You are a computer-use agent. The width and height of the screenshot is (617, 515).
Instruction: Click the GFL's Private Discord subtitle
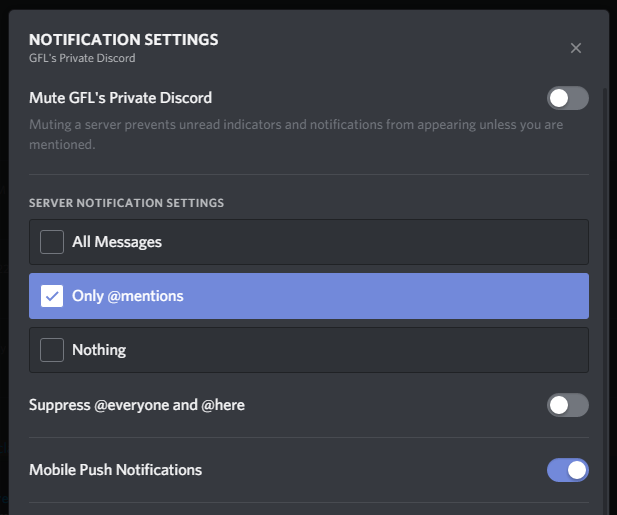pyautogui.click(x=82, y=58)
